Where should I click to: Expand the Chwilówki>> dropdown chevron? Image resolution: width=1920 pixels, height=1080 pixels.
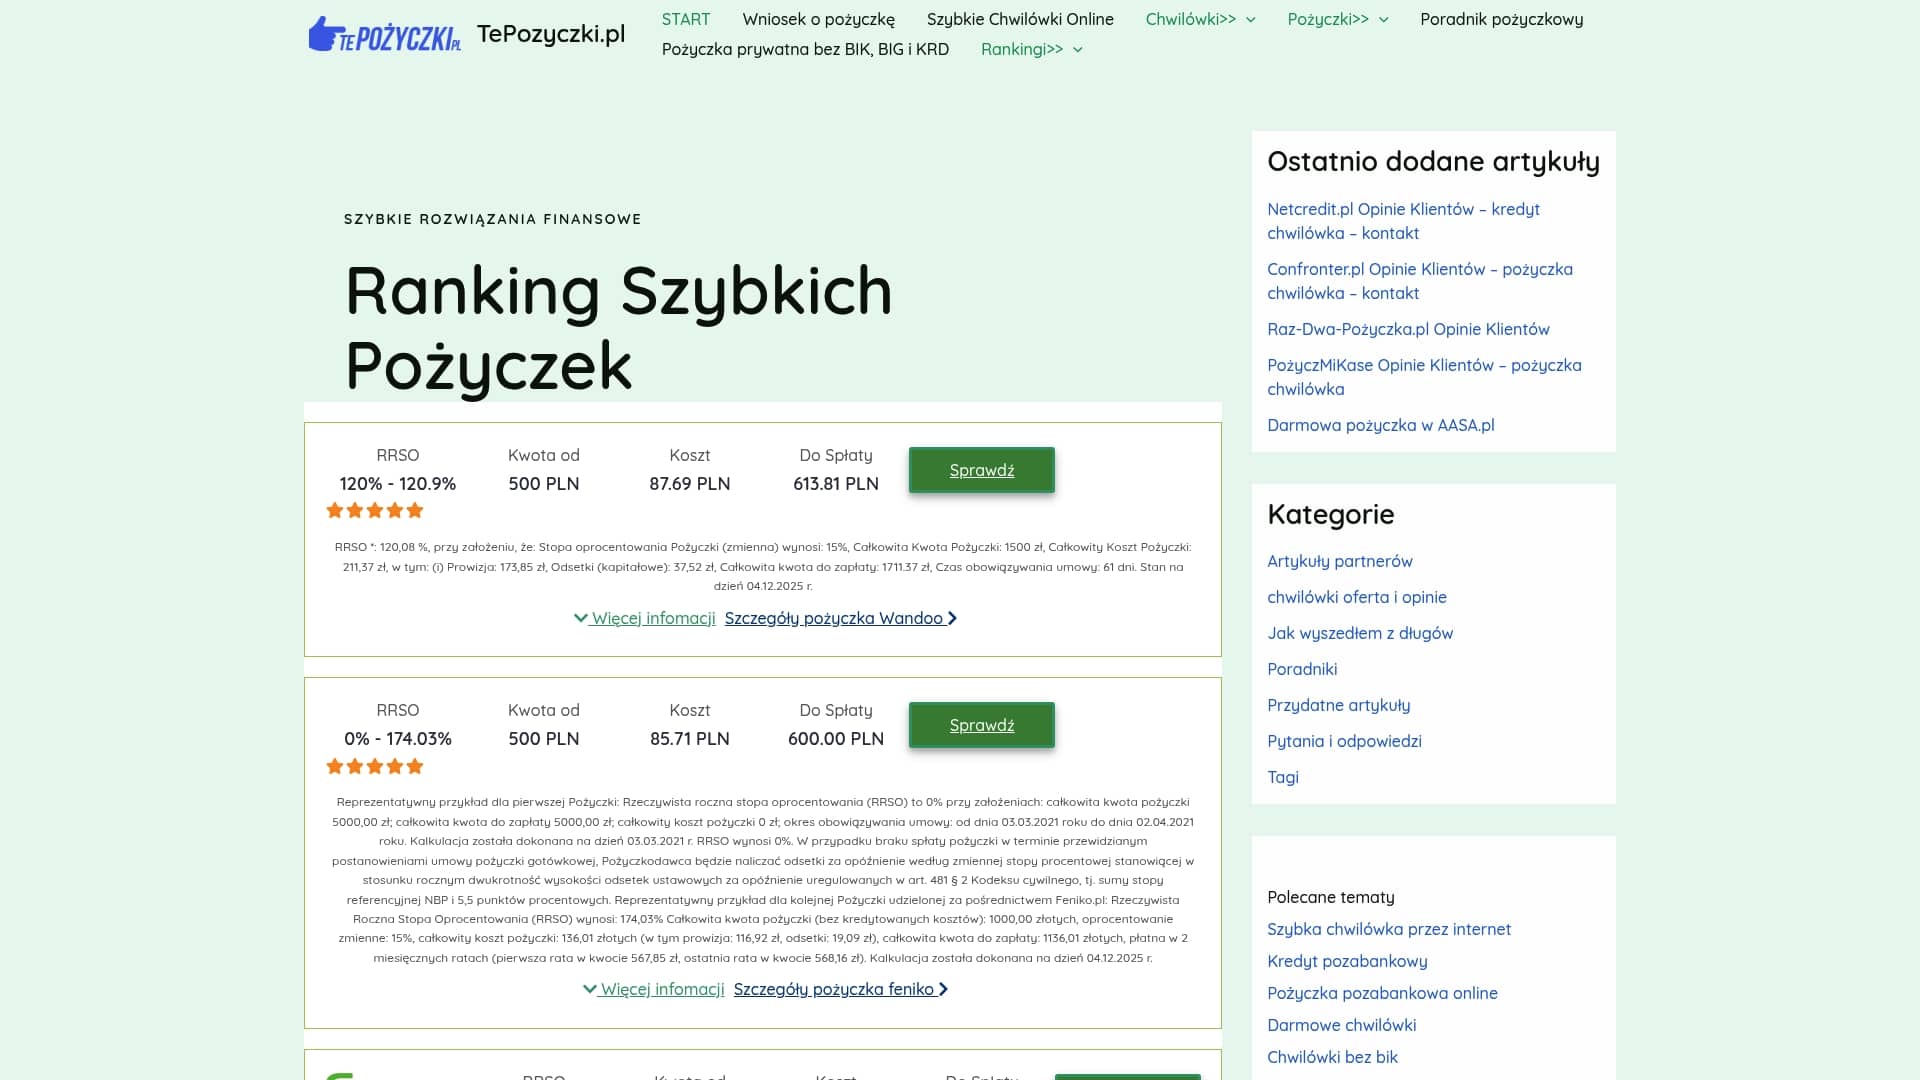pyautogui.click(x=1250, y=20)
